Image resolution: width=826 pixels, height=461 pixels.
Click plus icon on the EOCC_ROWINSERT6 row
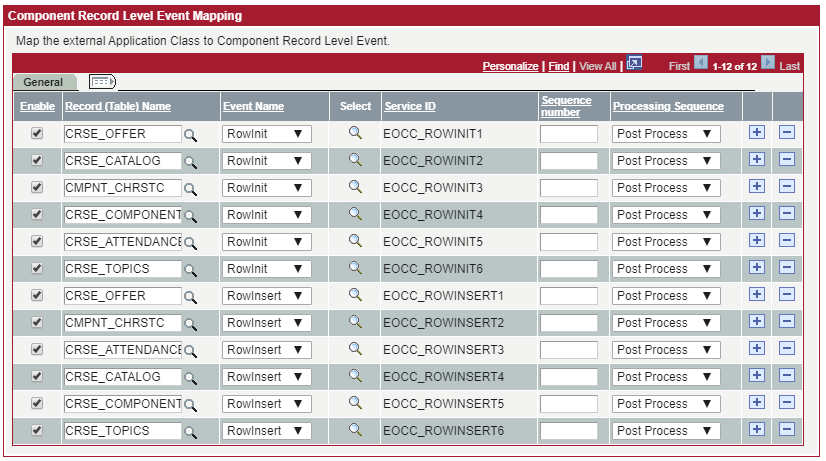pyautogui.click(x=757, y=430)
